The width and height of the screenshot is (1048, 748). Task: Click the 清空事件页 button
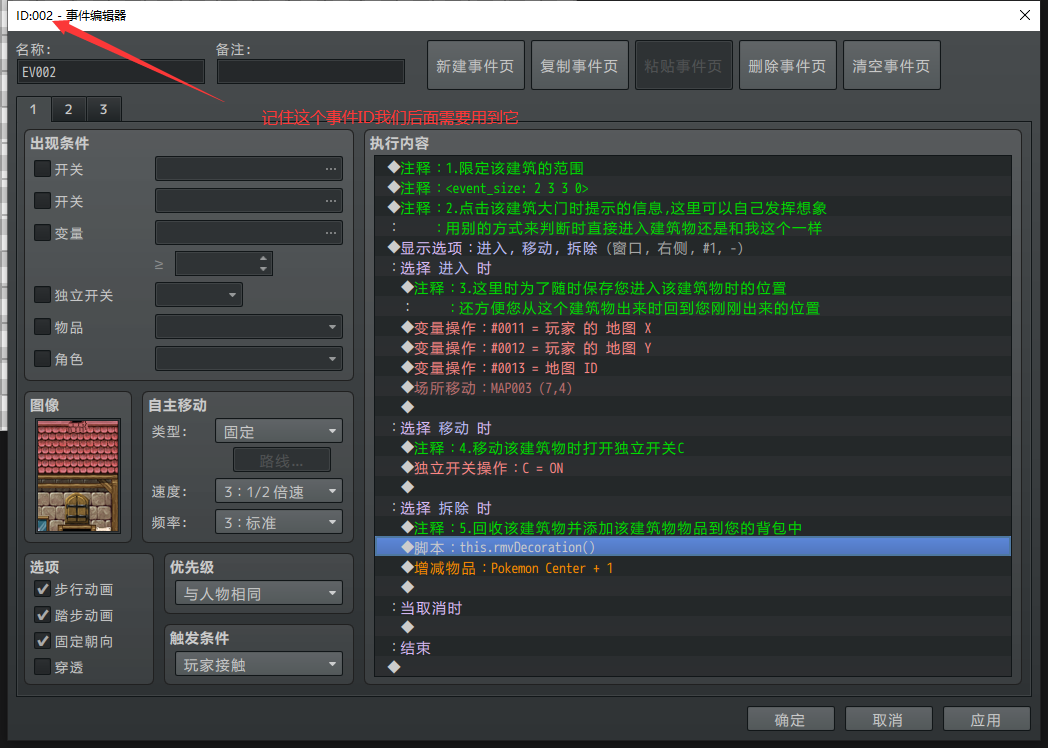point(892,66)
